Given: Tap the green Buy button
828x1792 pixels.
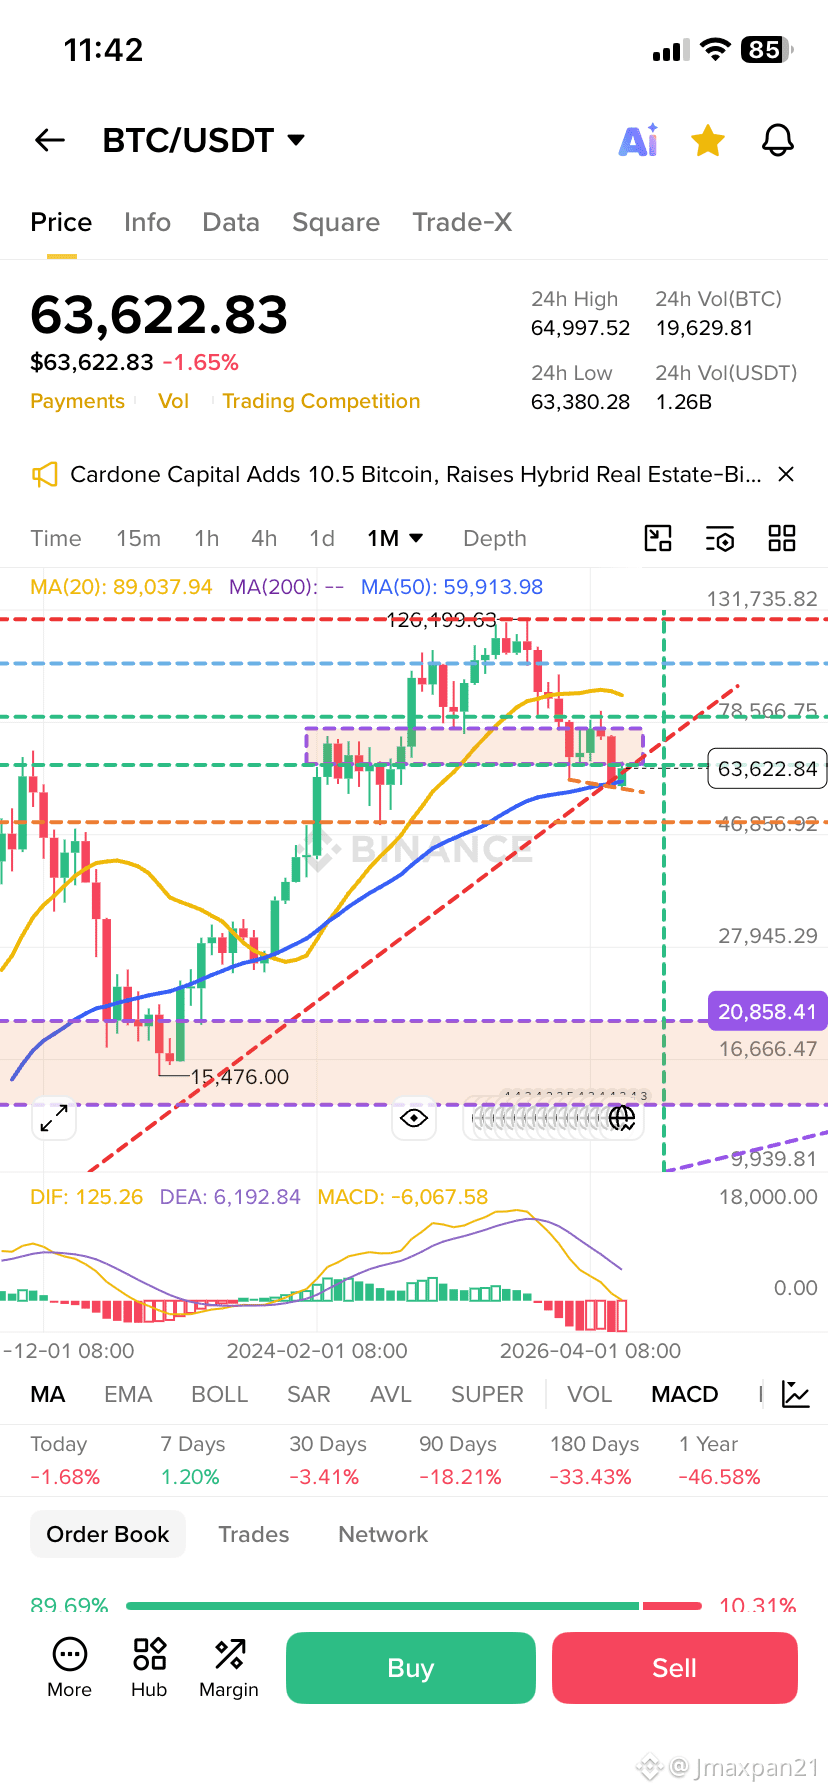Looking at the screenshot, I should click(411, 1668).
